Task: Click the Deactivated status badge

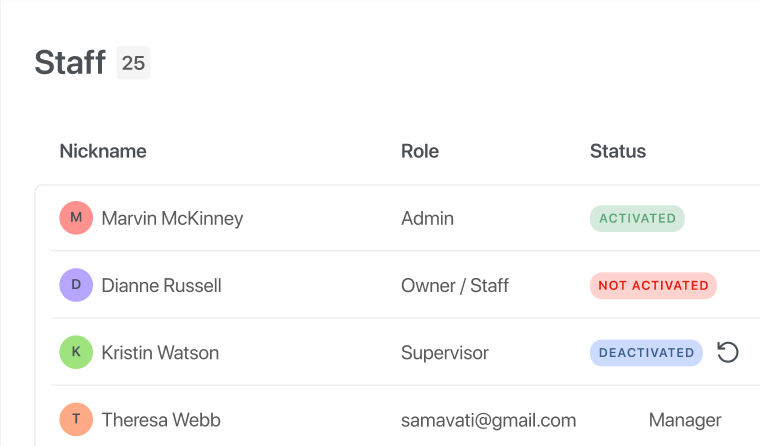Action: coord(646,352)
